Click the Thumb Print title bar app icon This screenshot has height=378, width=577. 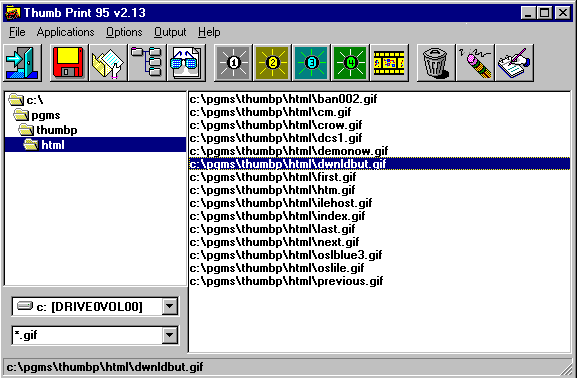[13, 13]
